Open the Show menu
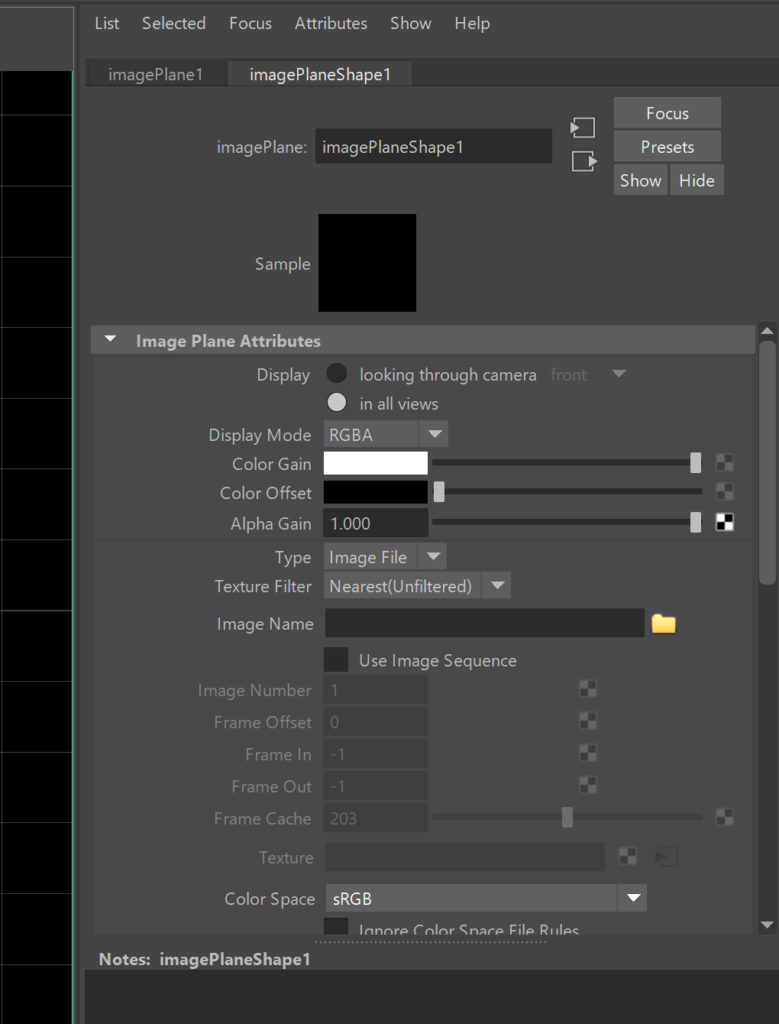Viewport: 779px width, 1024px height. pos(411,24)
